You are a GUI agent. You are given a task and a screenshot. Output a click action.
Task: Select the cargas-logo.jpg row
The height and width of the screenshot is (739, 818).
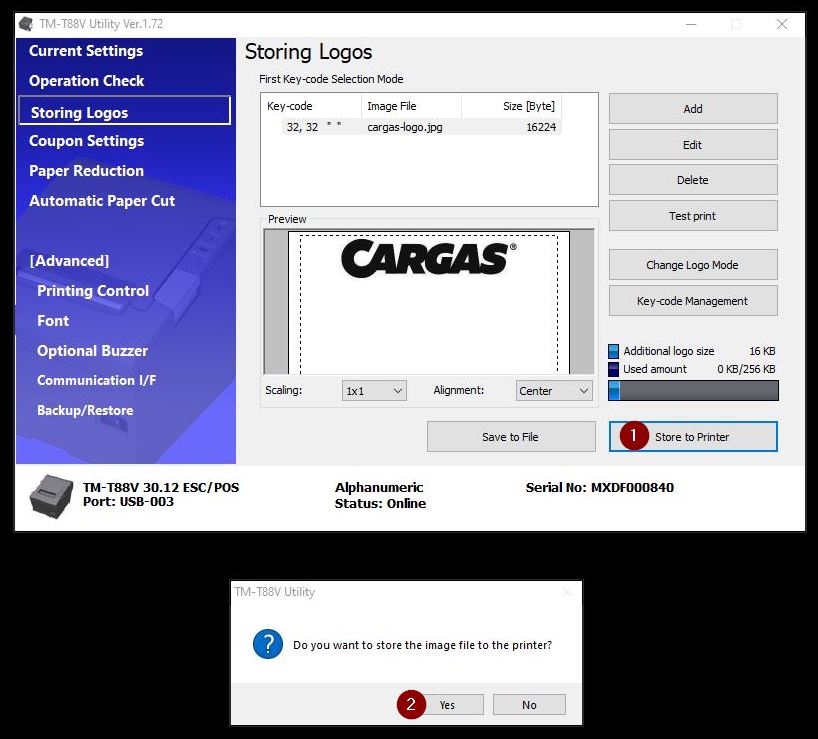[422, 127]
